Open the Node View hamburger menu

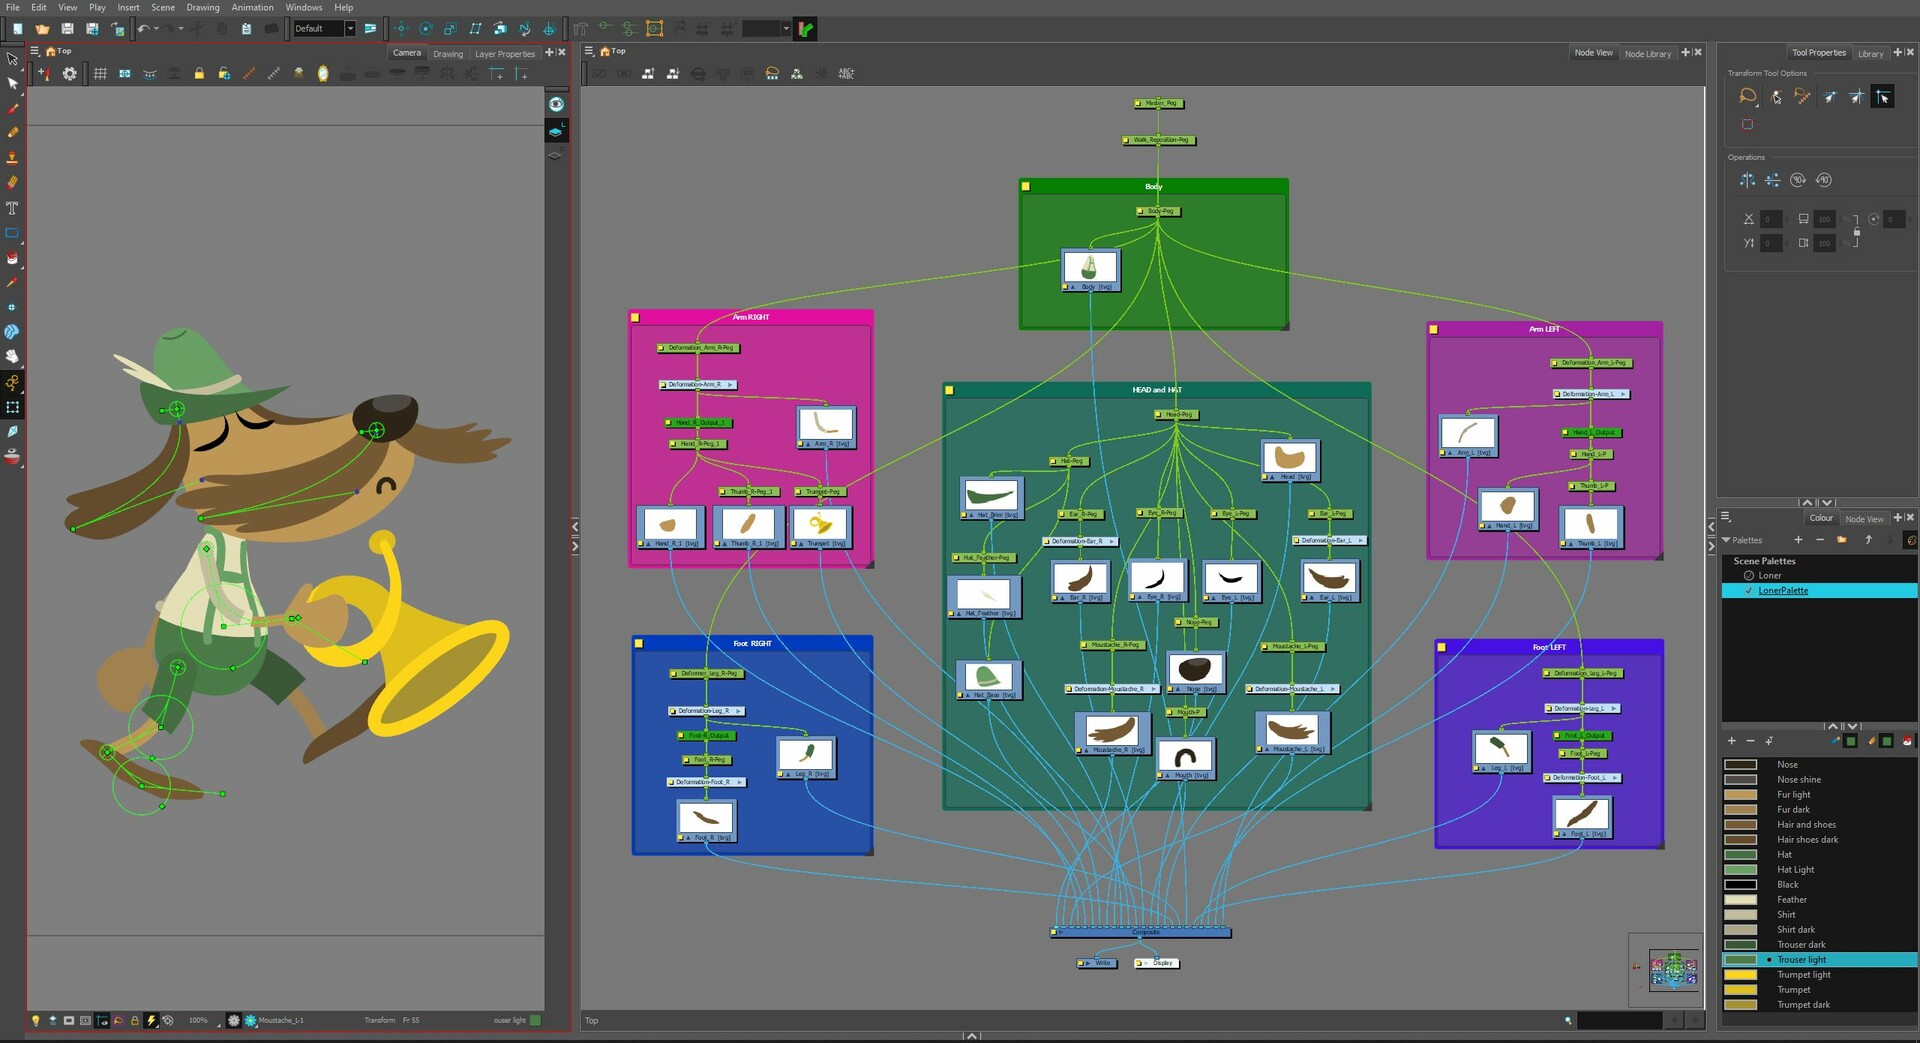[x=589, y=51]
